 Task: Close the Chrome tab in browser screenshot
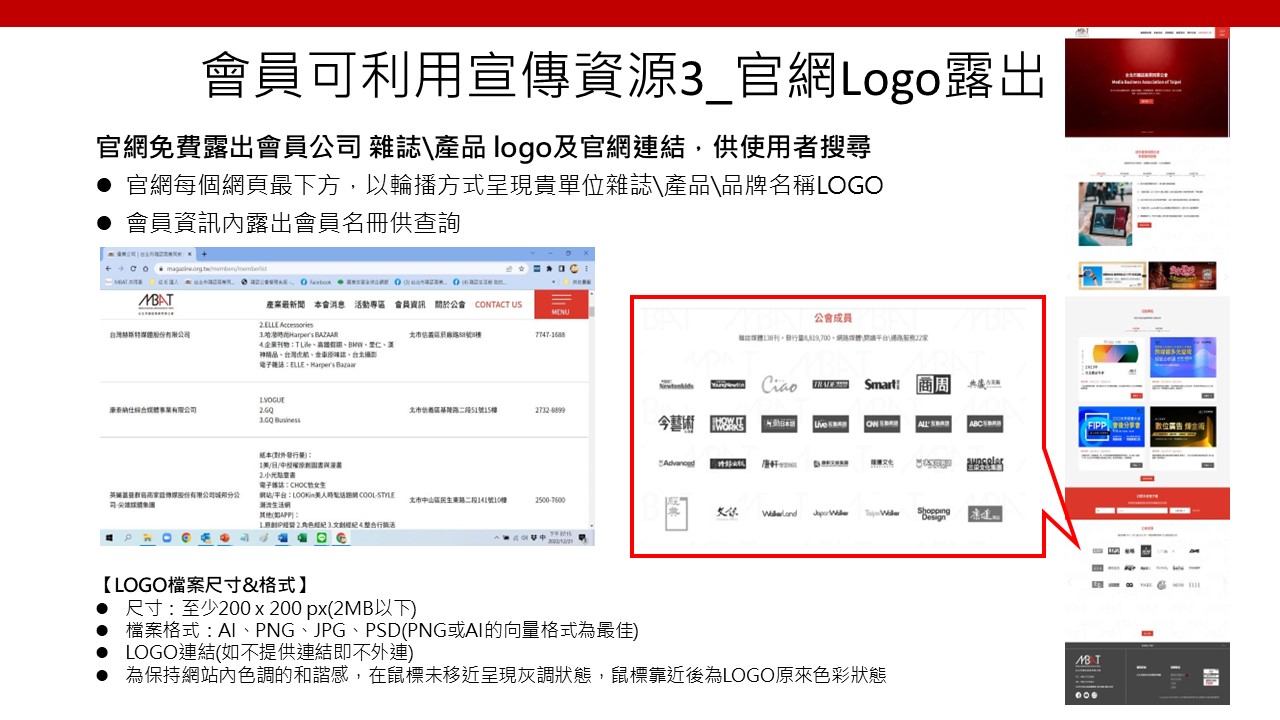pos(190,254)
